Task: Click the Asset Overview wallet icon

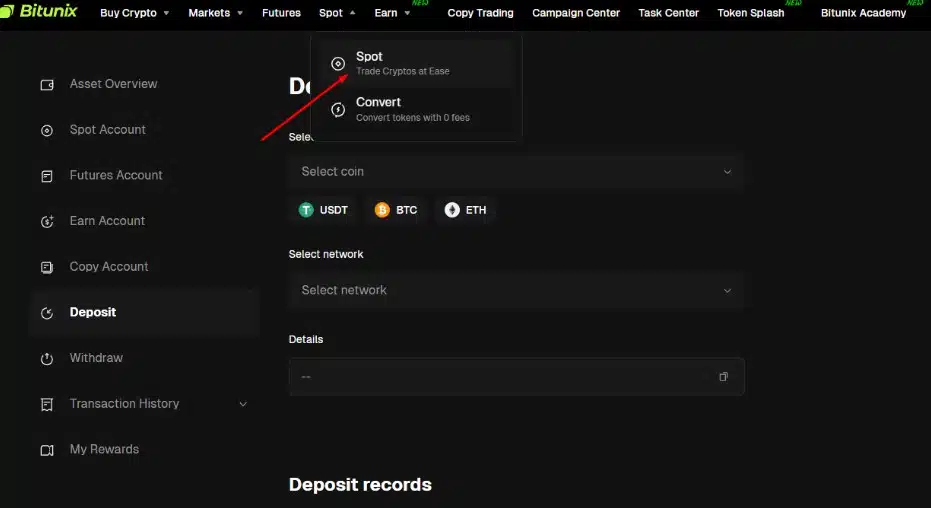Action: pyautogui.click(x=47, y=85)
